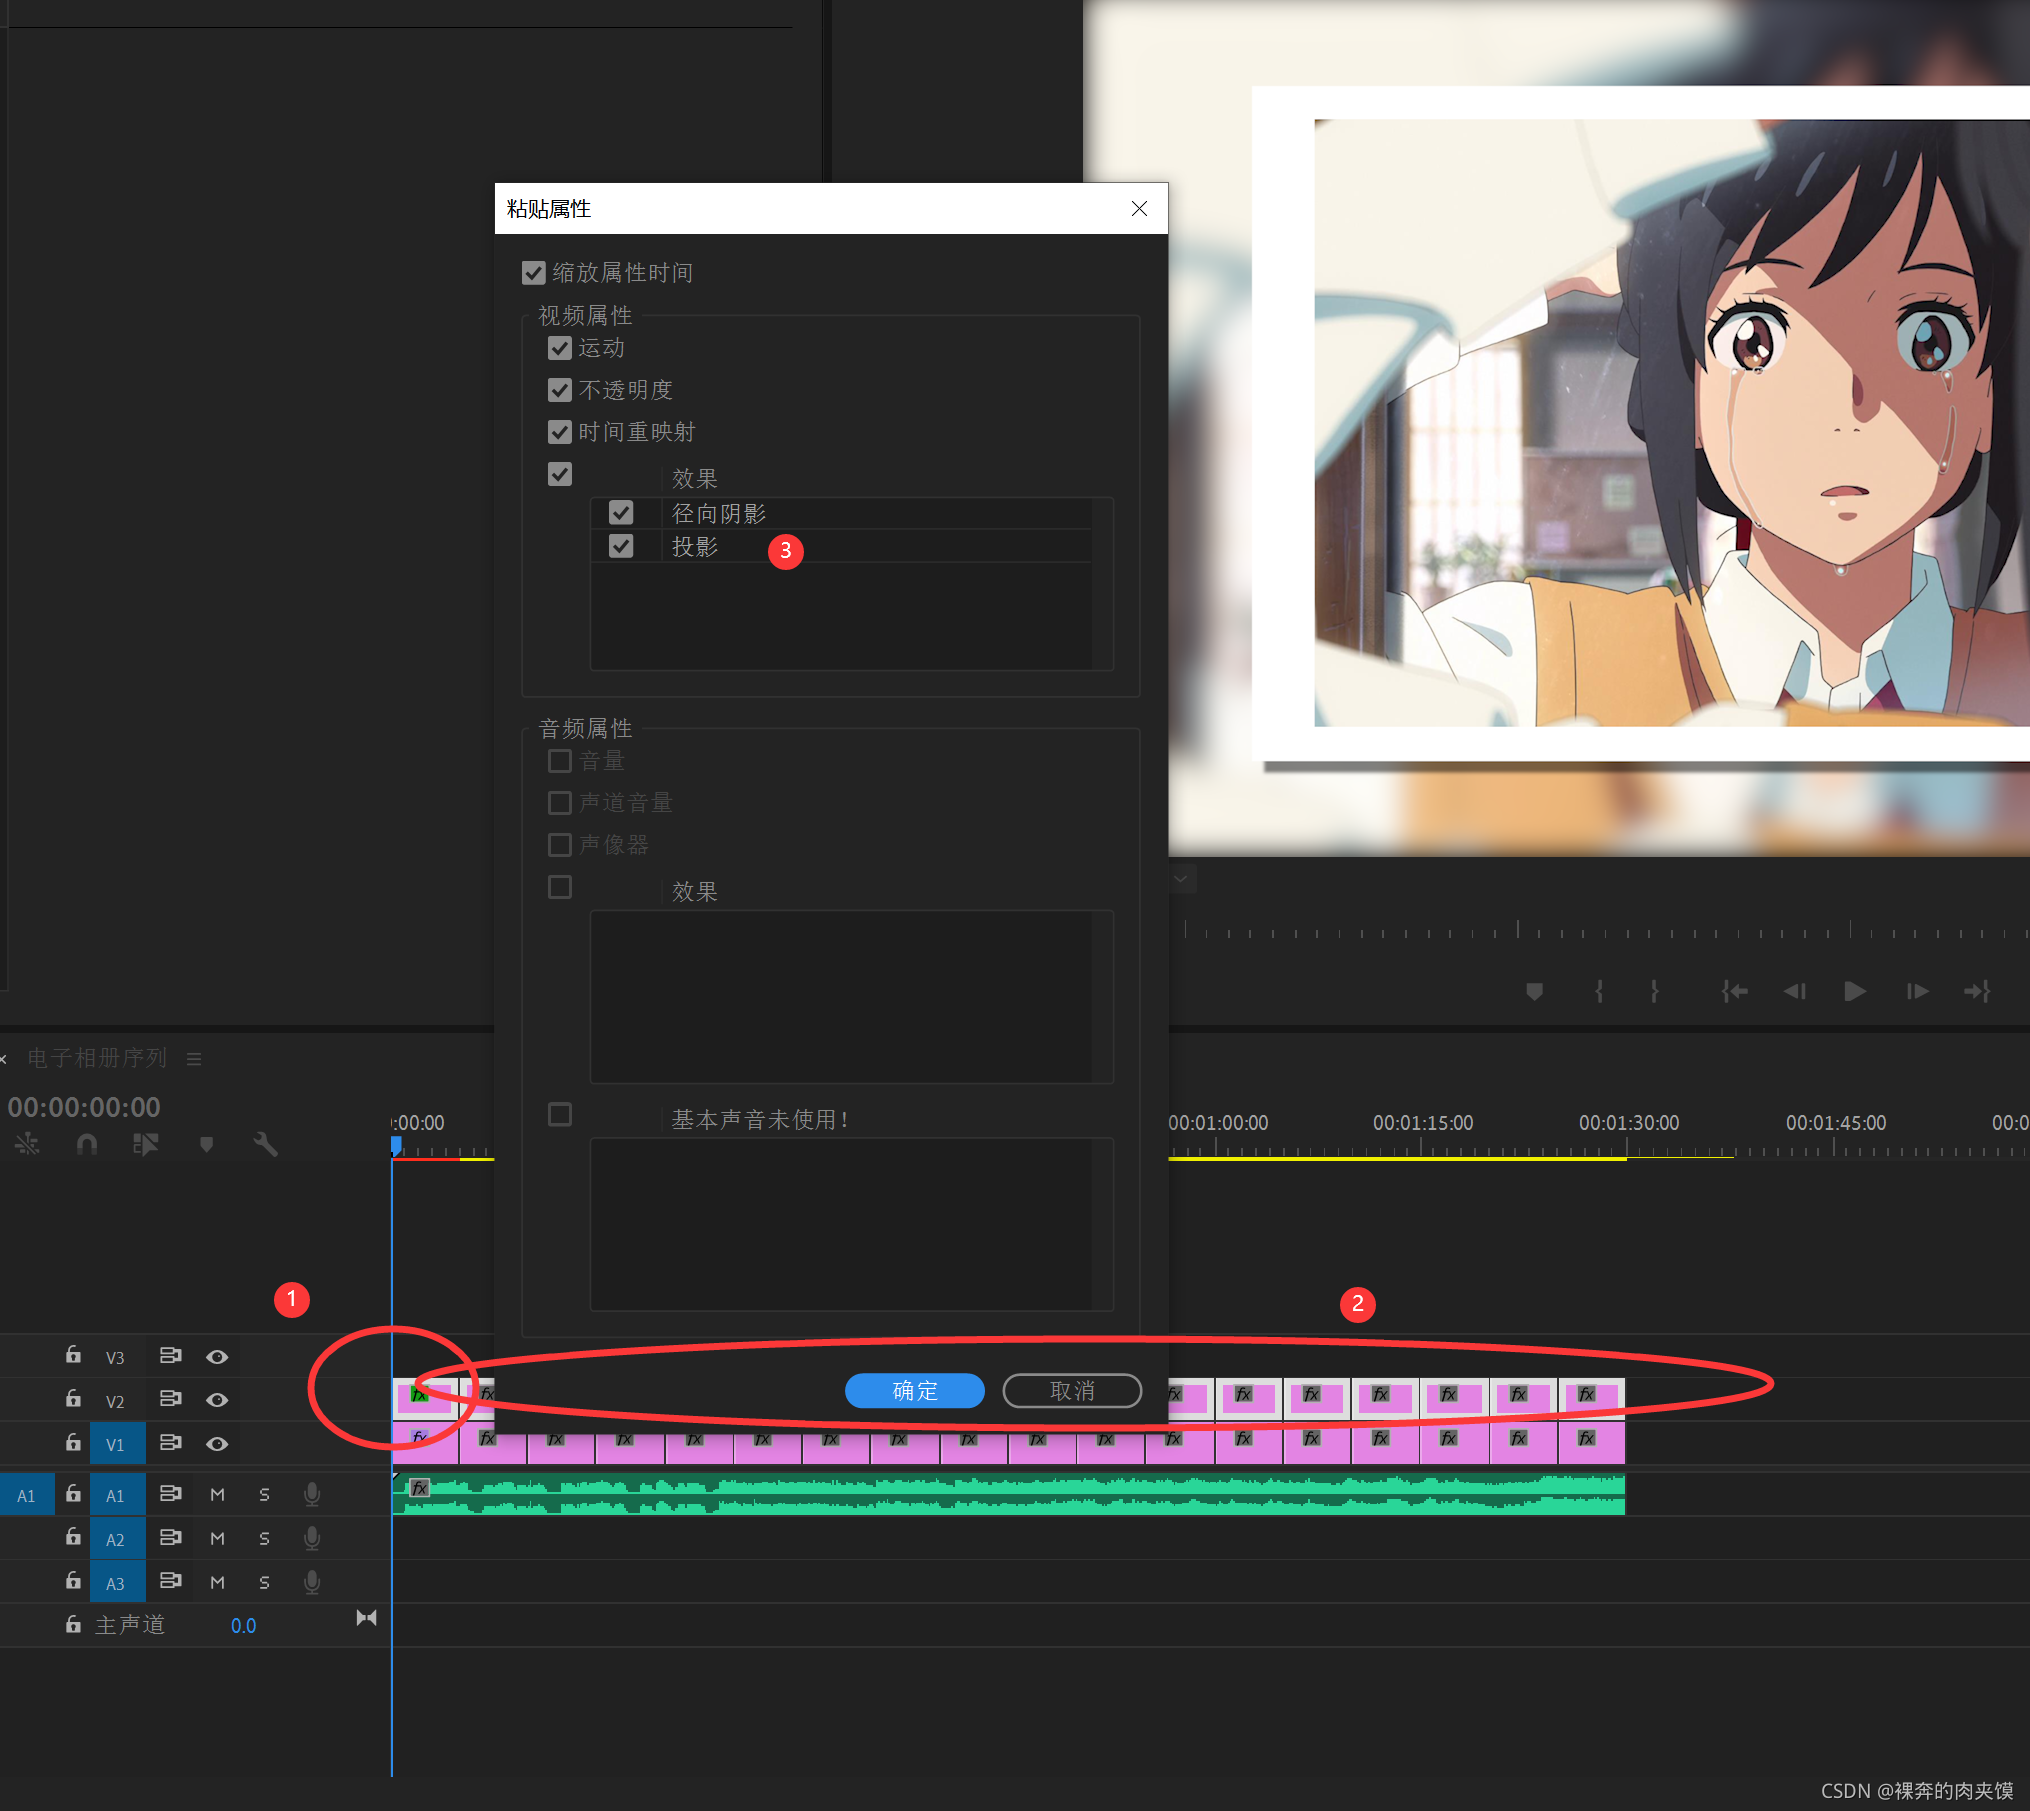
Task: Toggle the 基本声音未使用 checkbox
Action: click(560, 1114)
